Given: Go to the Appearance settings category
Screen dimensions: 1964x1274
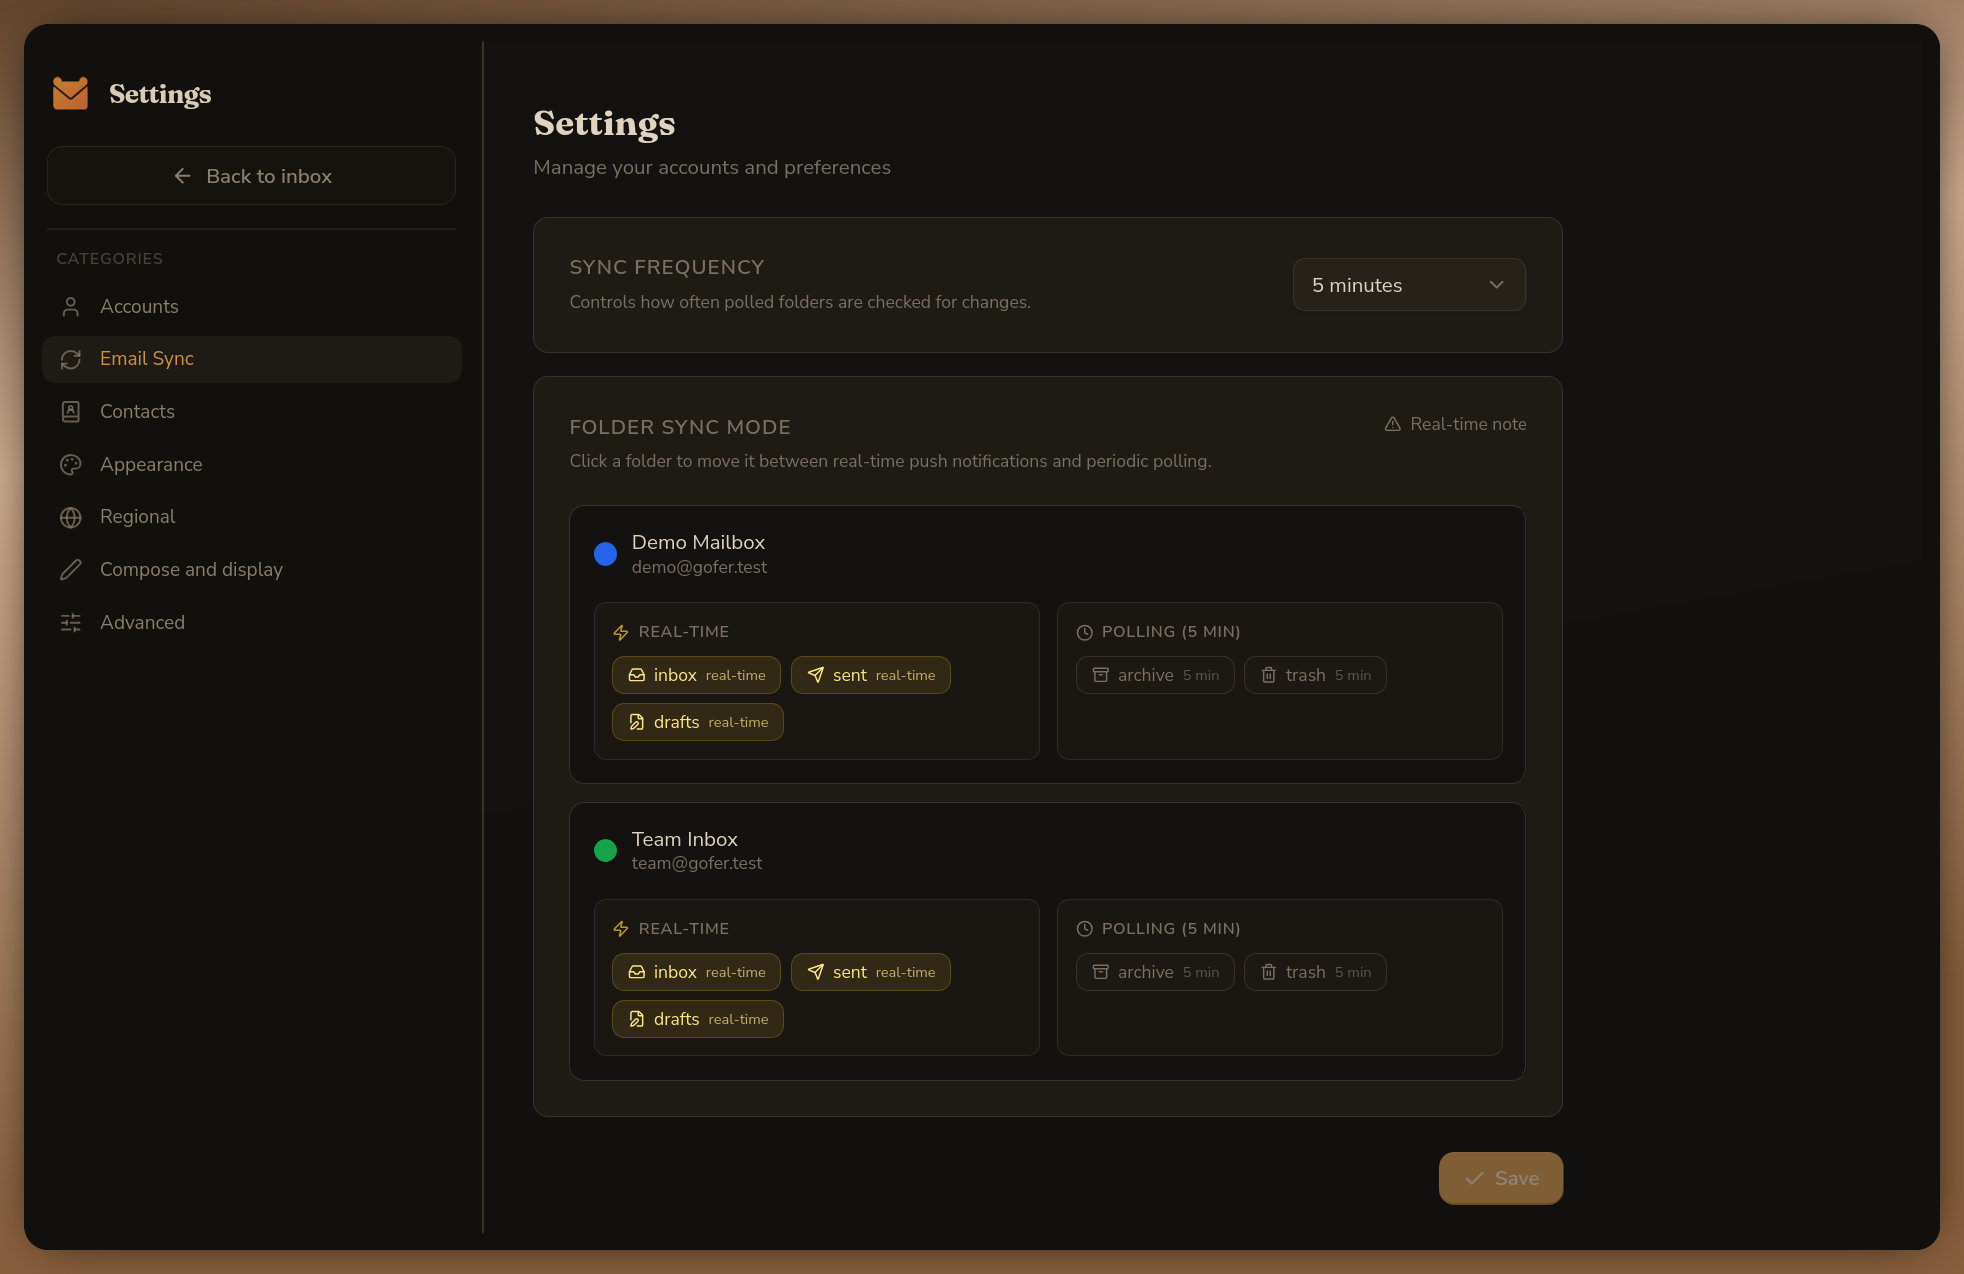Looking at the screenshot, I should tap(251, 465).
